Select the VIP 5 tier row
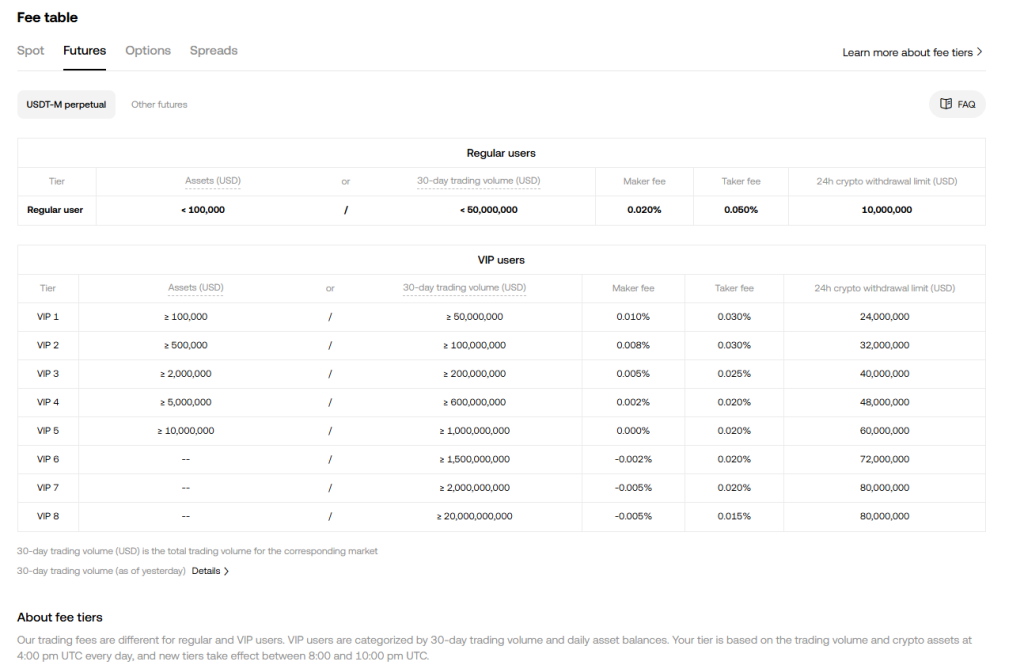 pyautogui.click(x=48, y=431)
